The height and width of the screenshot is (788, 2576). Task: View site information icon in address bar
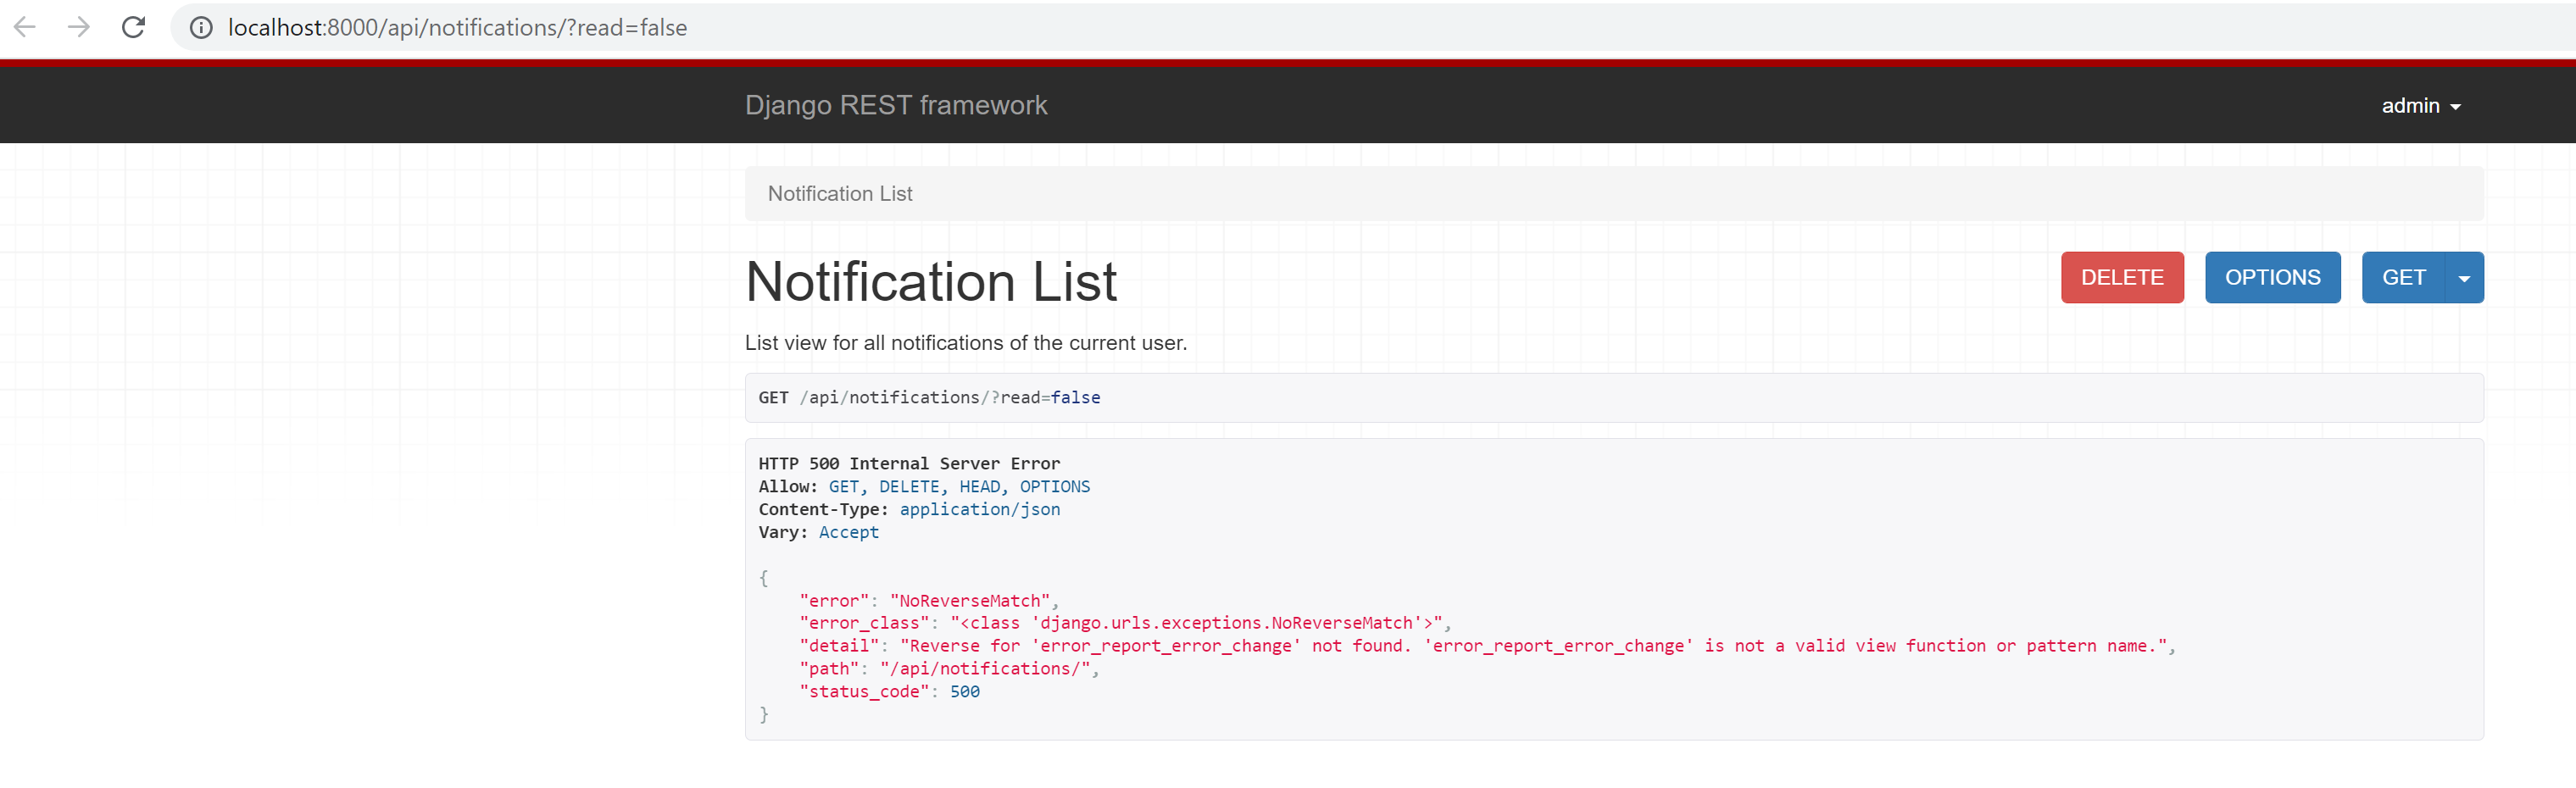click(x=201, y=28)
